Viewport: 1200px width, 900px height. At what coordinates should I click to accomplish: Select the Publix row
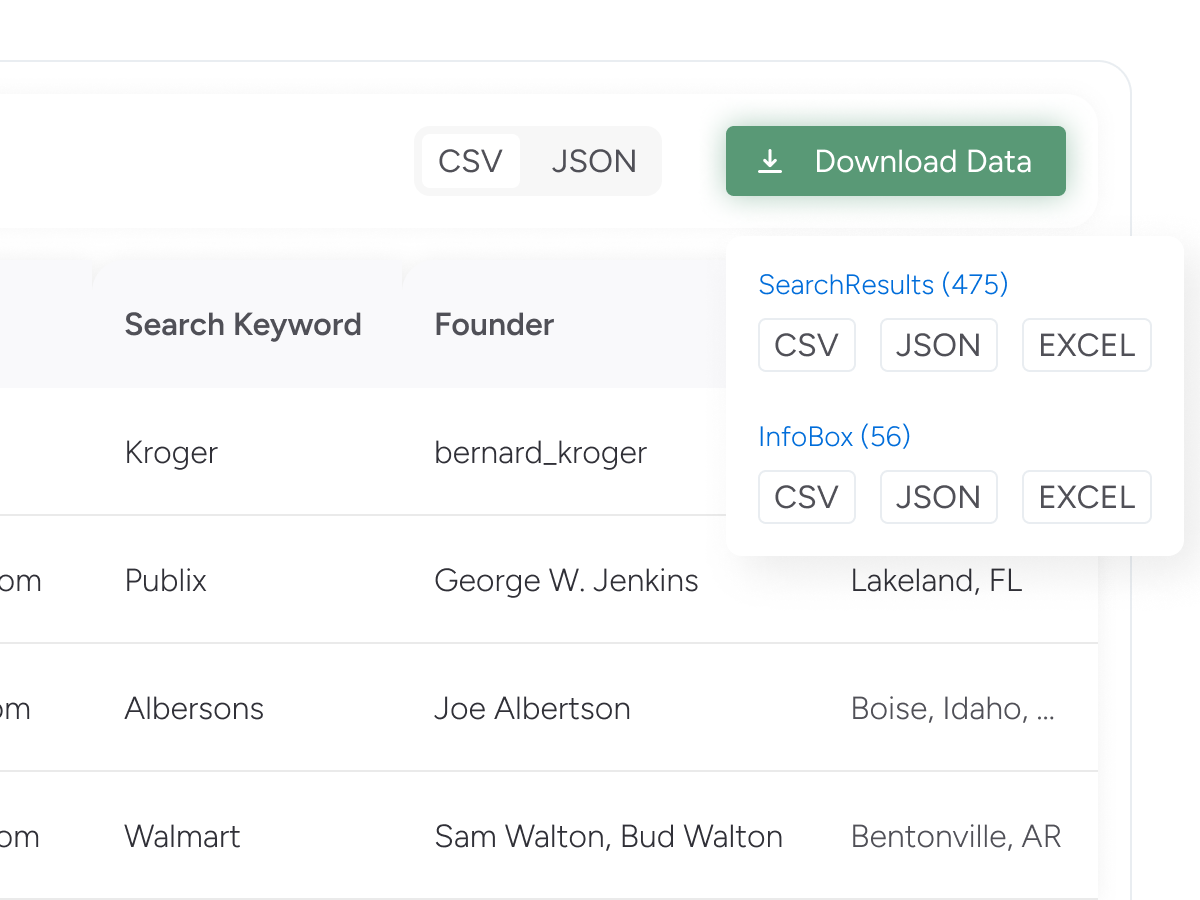[166, 581]
